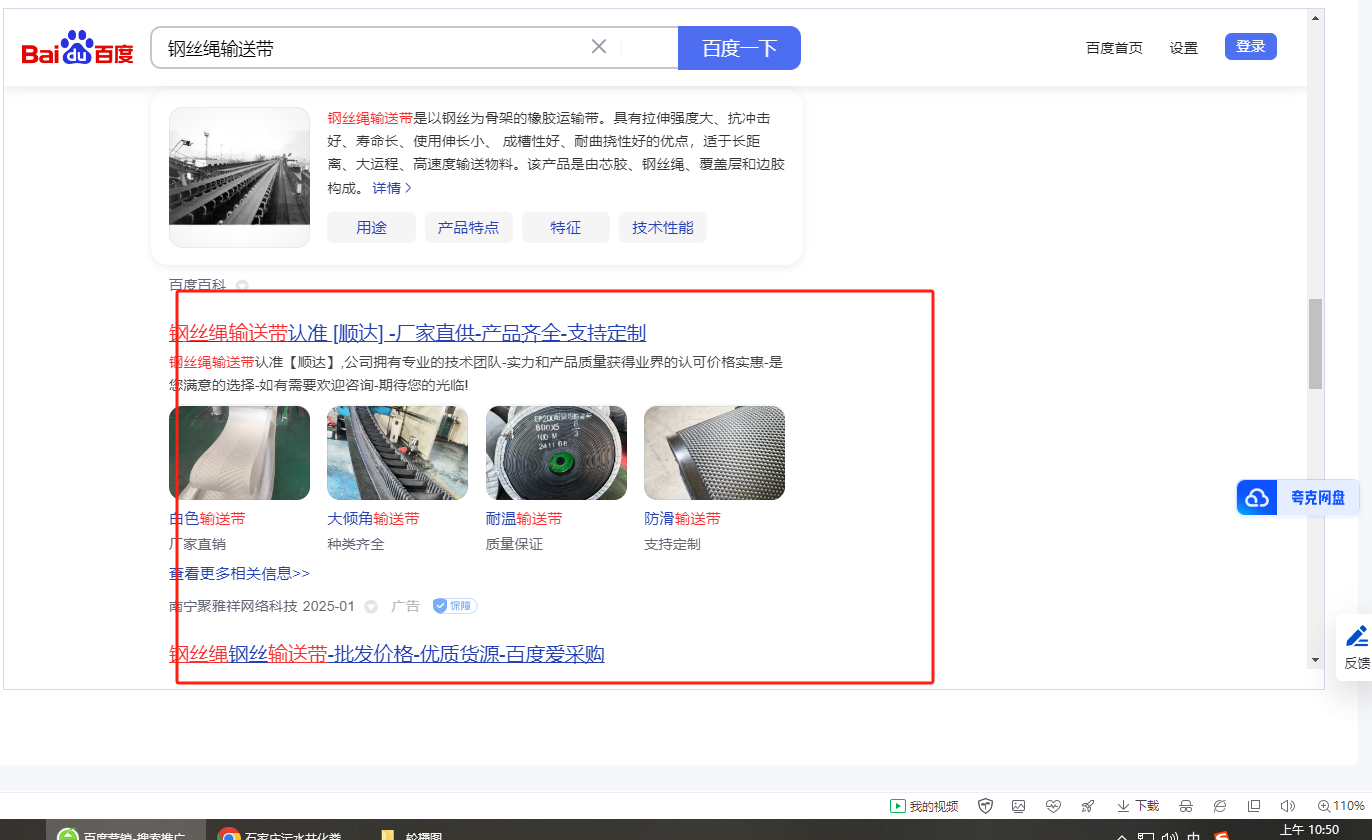
Task: Clear the search box with the X icon
Action: [x=599, y=47]
